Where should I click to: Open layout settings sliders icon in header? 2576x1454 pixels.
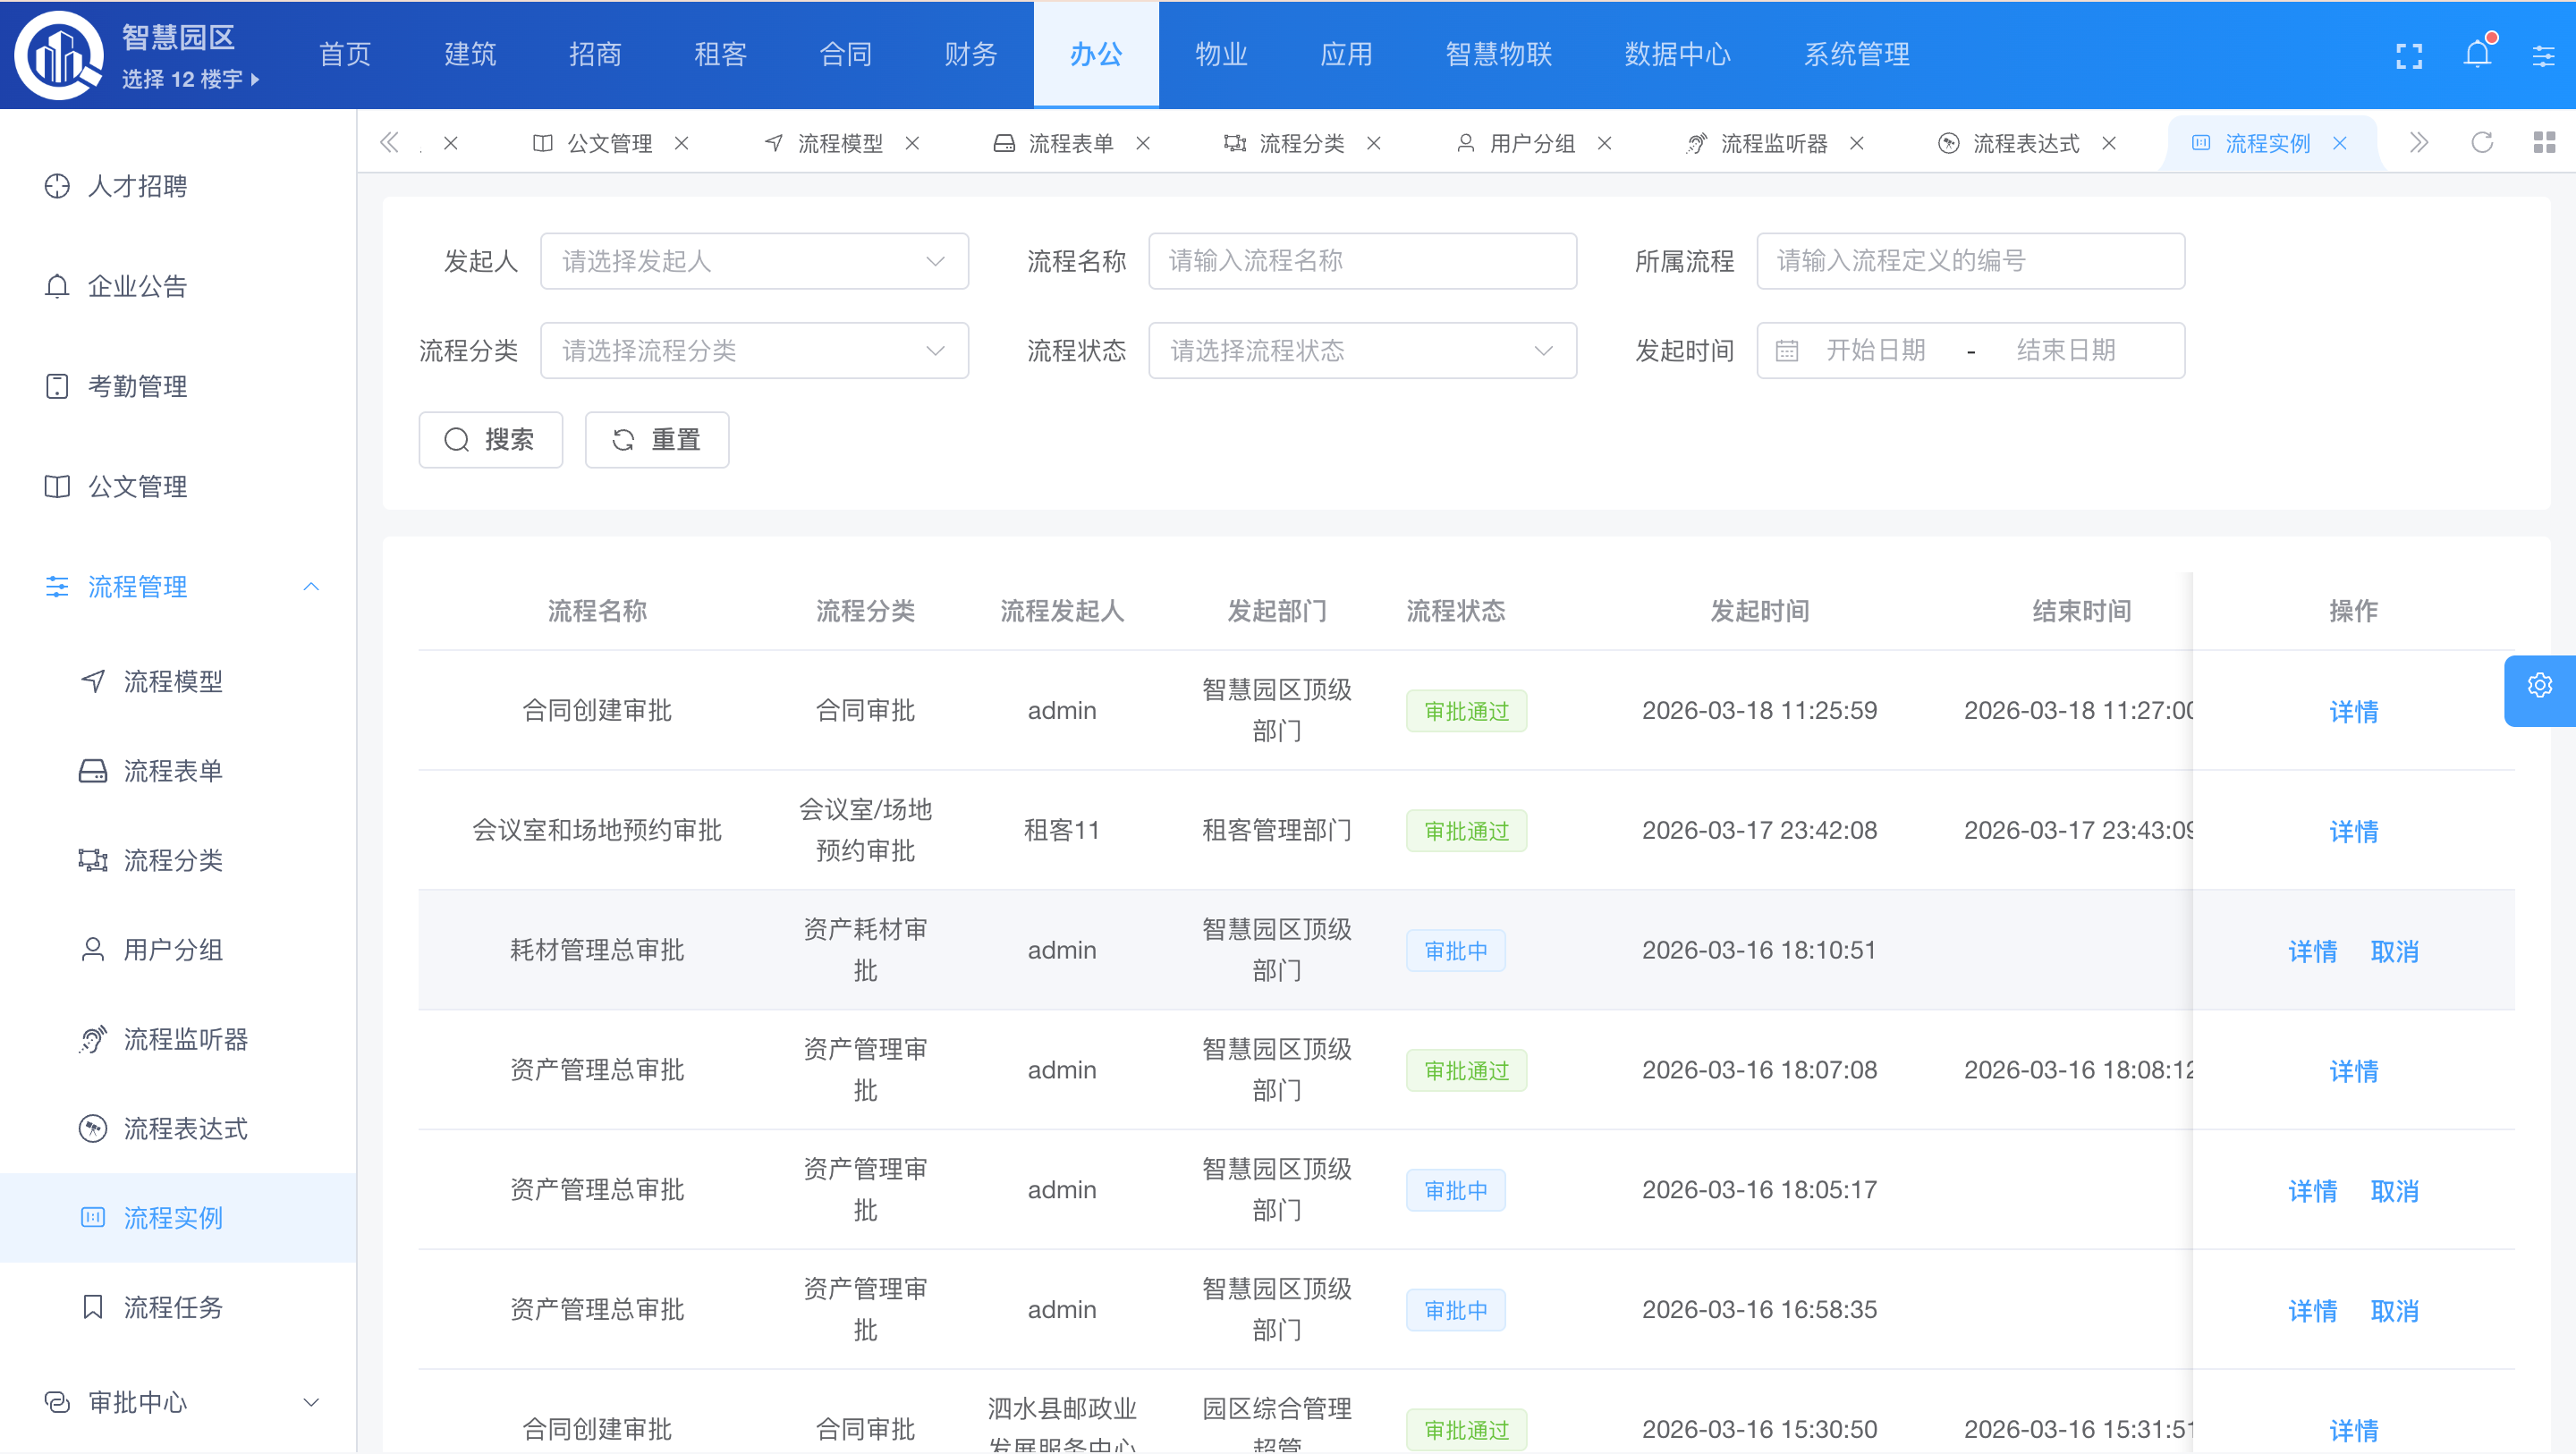(x=2543, y=55)
